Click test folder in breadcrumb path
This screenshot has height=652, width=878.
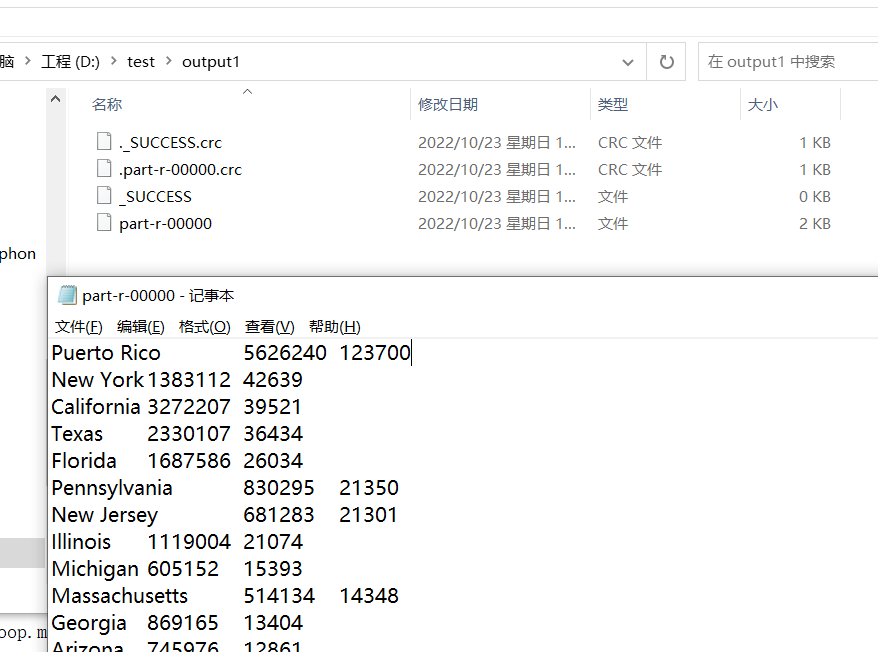(x=141, y=62)
